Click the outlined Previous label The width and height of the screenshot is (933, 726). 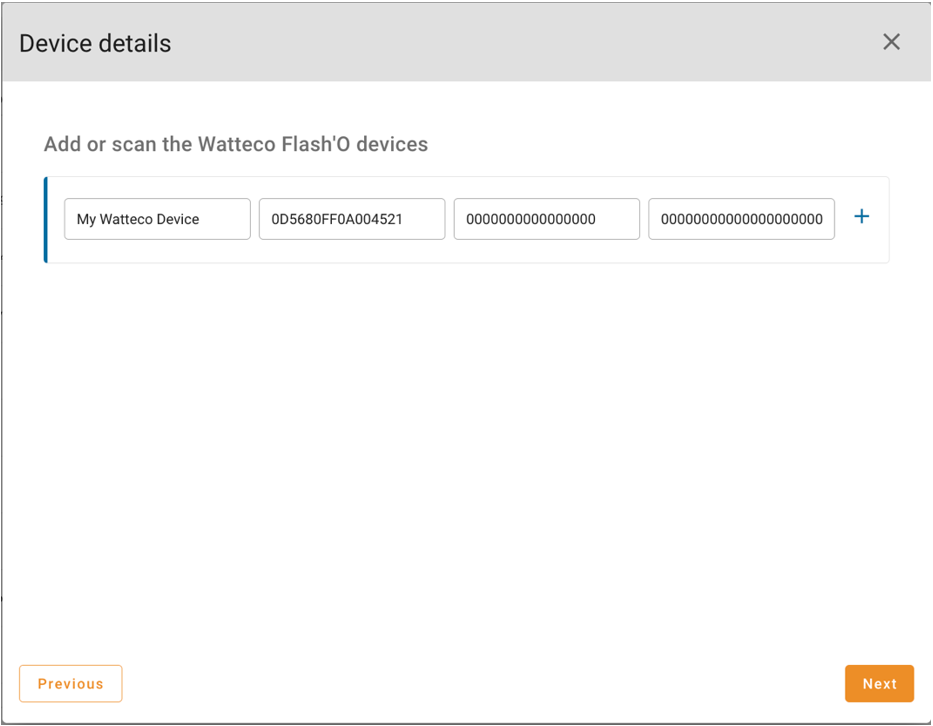[x=71, y=684]
